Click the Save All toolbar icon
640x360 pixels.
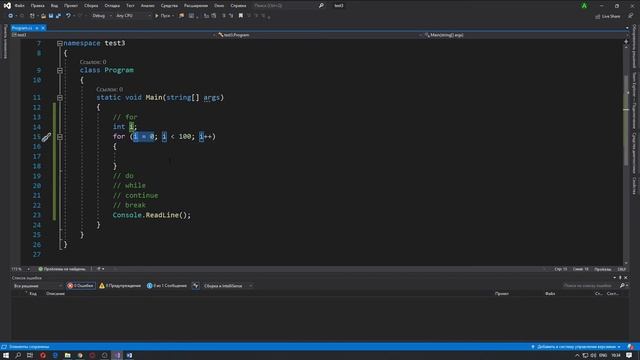(x=58, y=16)
